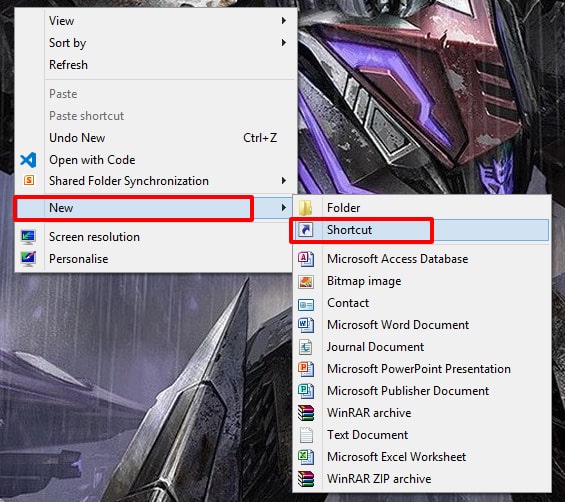Image resolution: width=565 pixels, height=502 pixels.
Task: Click the Shared Folder Synchronization orange icon
Action: (29, 180)
